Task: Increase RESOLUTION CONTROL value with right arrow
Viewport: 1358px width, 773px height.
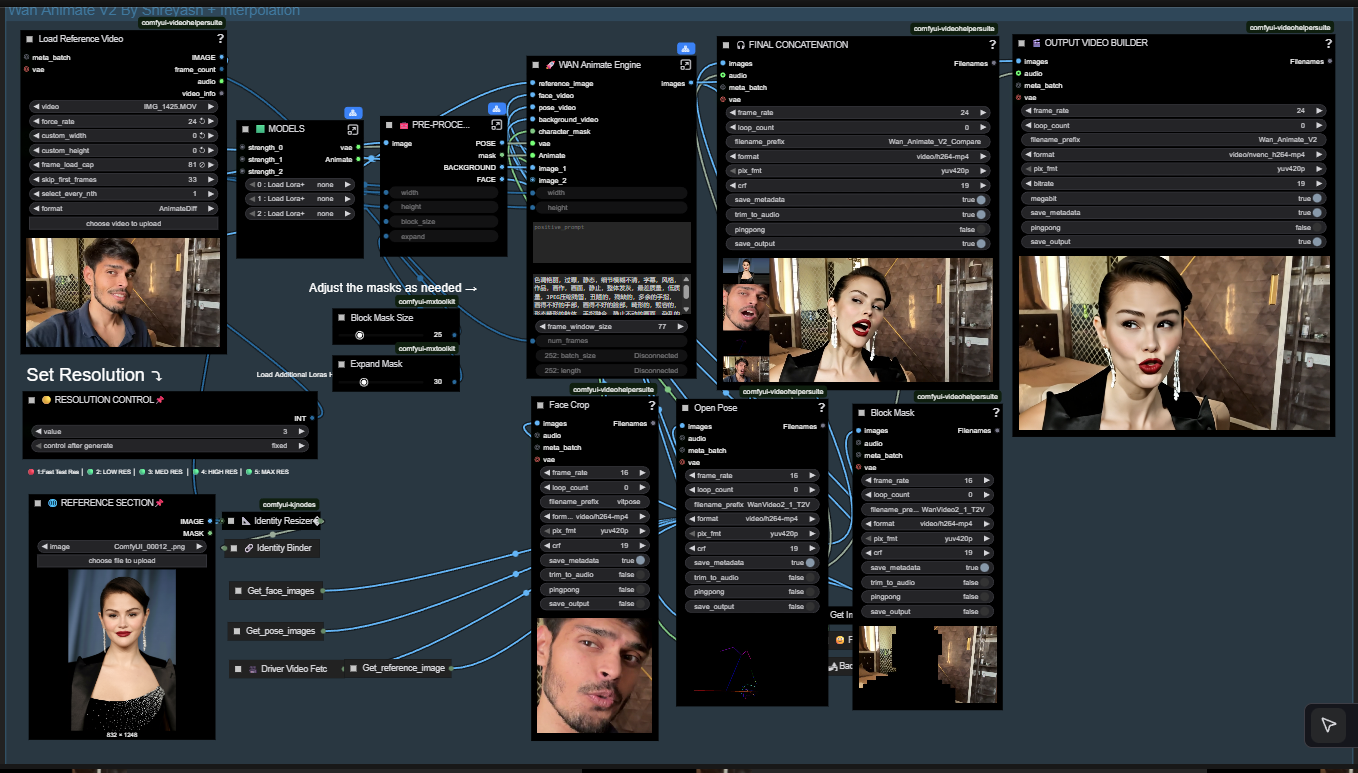Action: pyautogui.click(x=302, y=431)
